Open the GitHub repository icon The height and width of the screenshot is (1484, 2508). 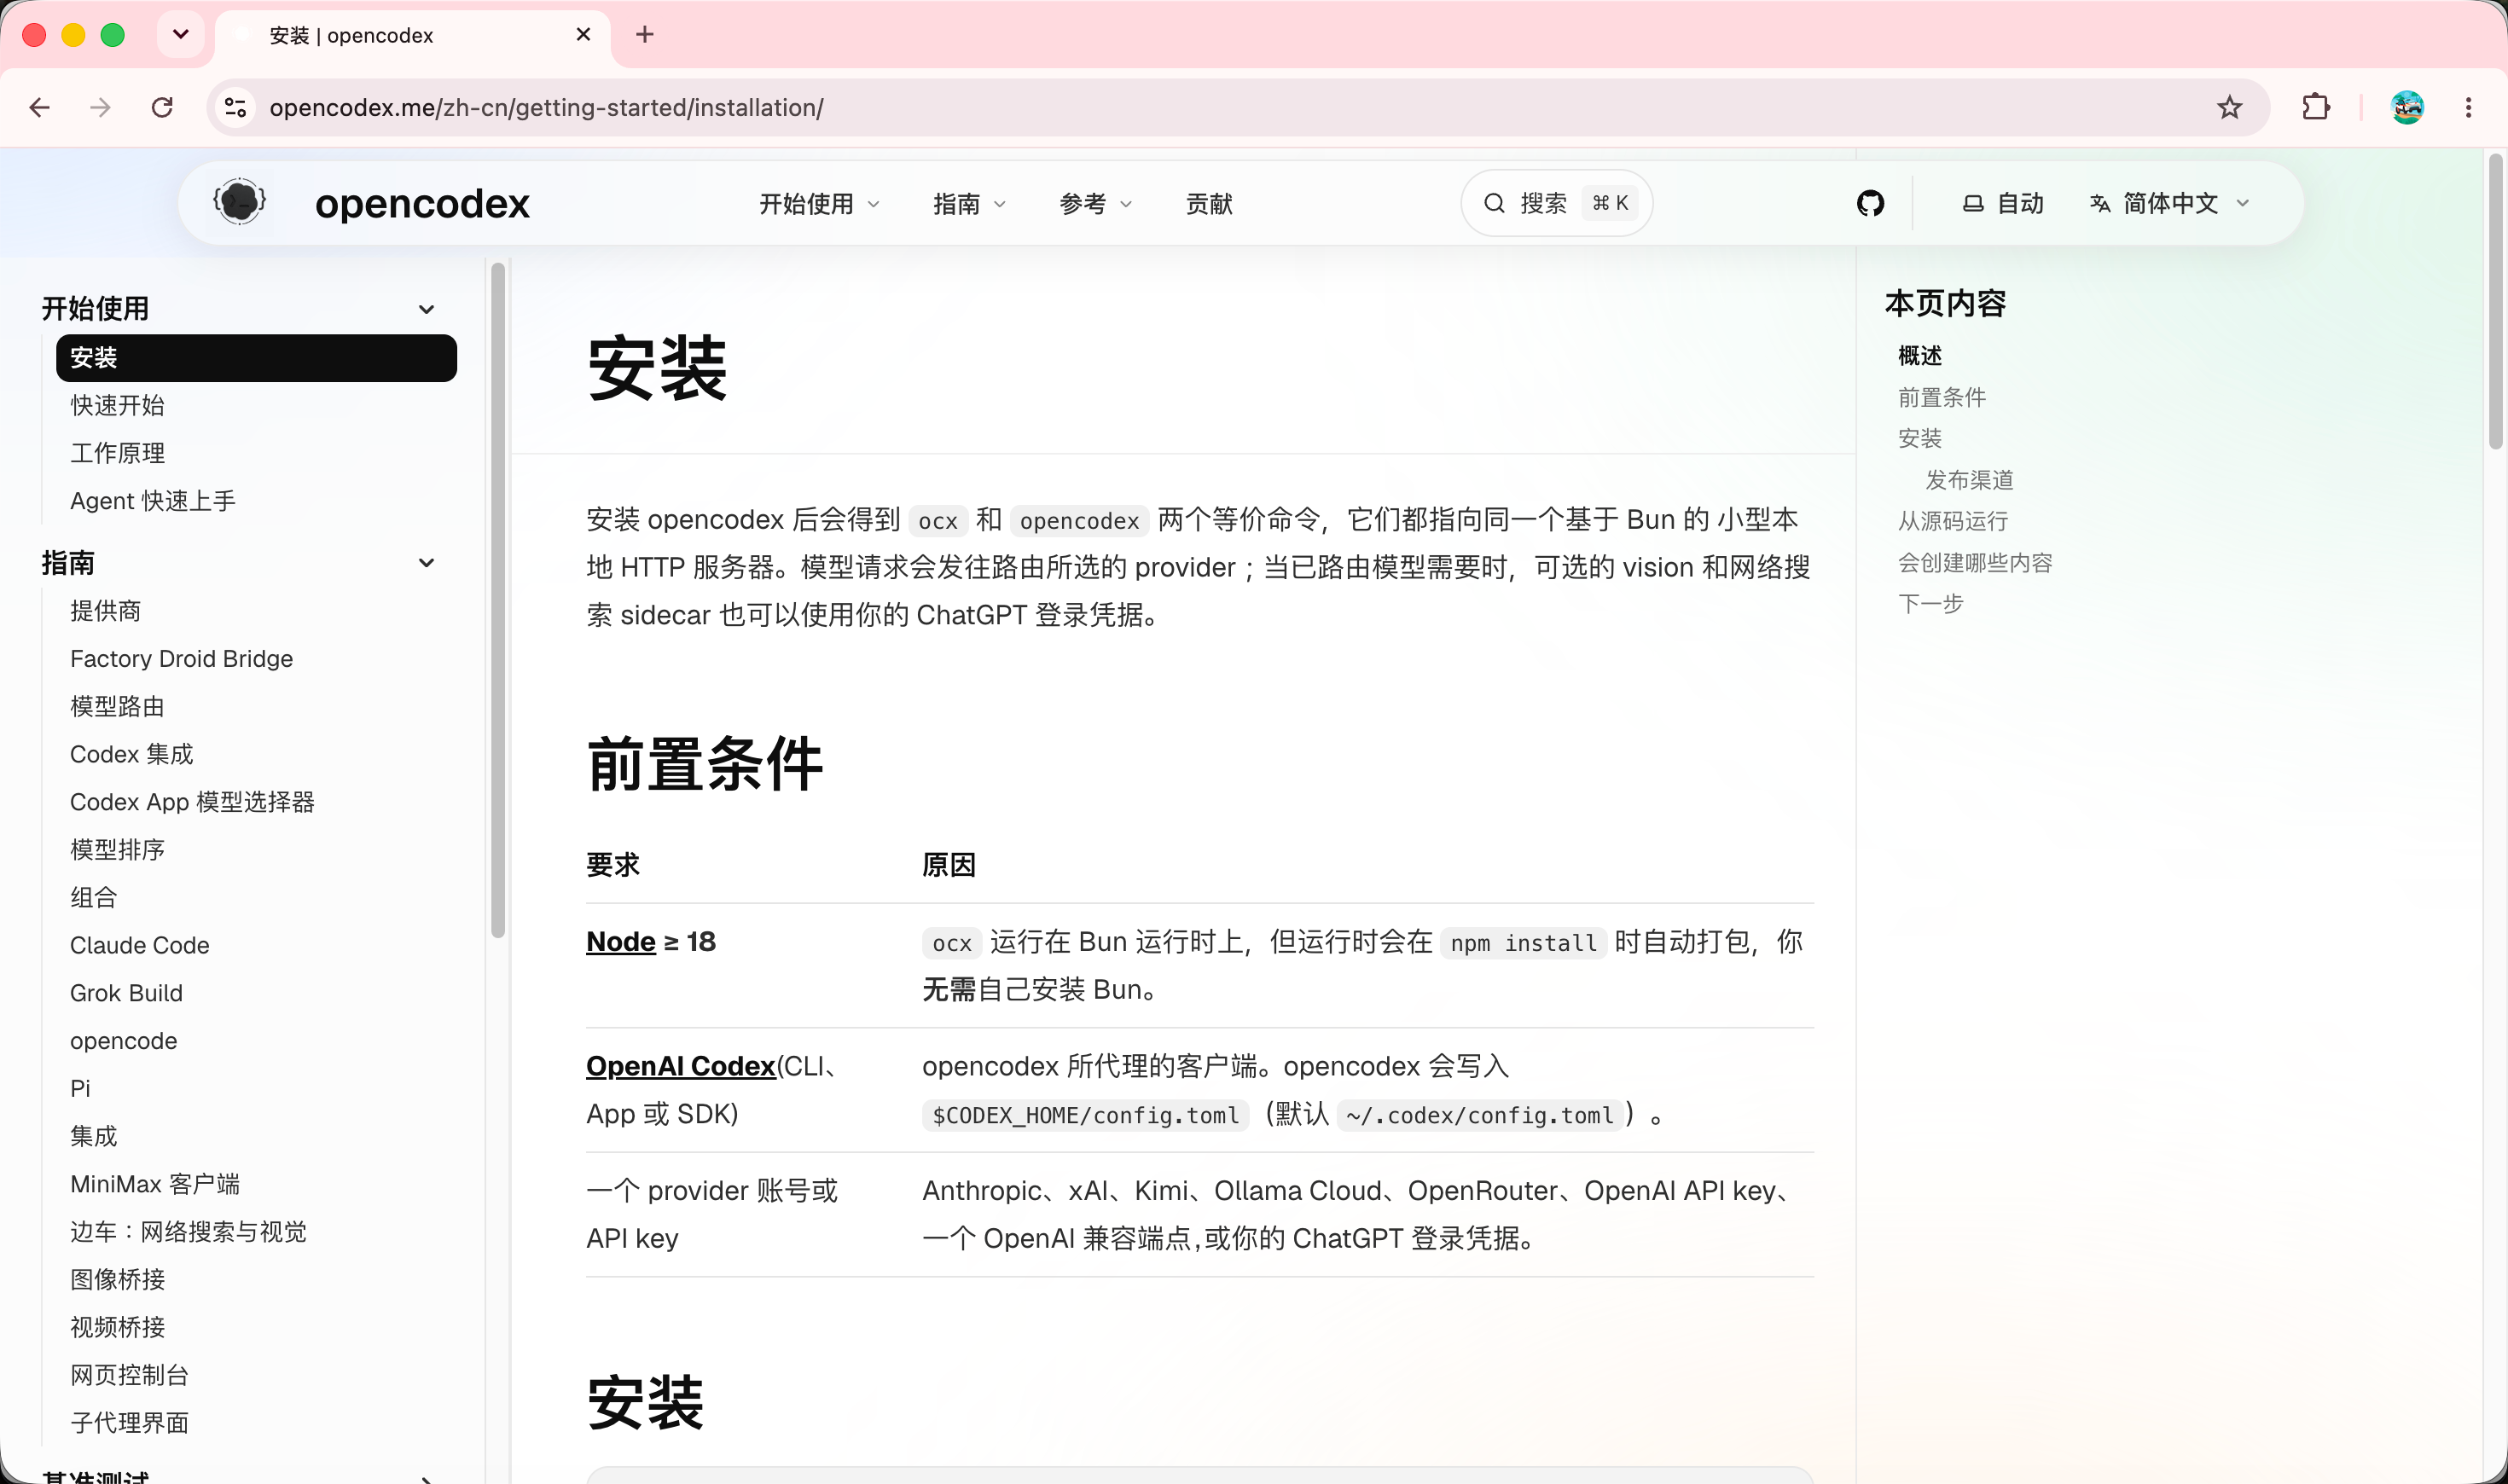1870,203
